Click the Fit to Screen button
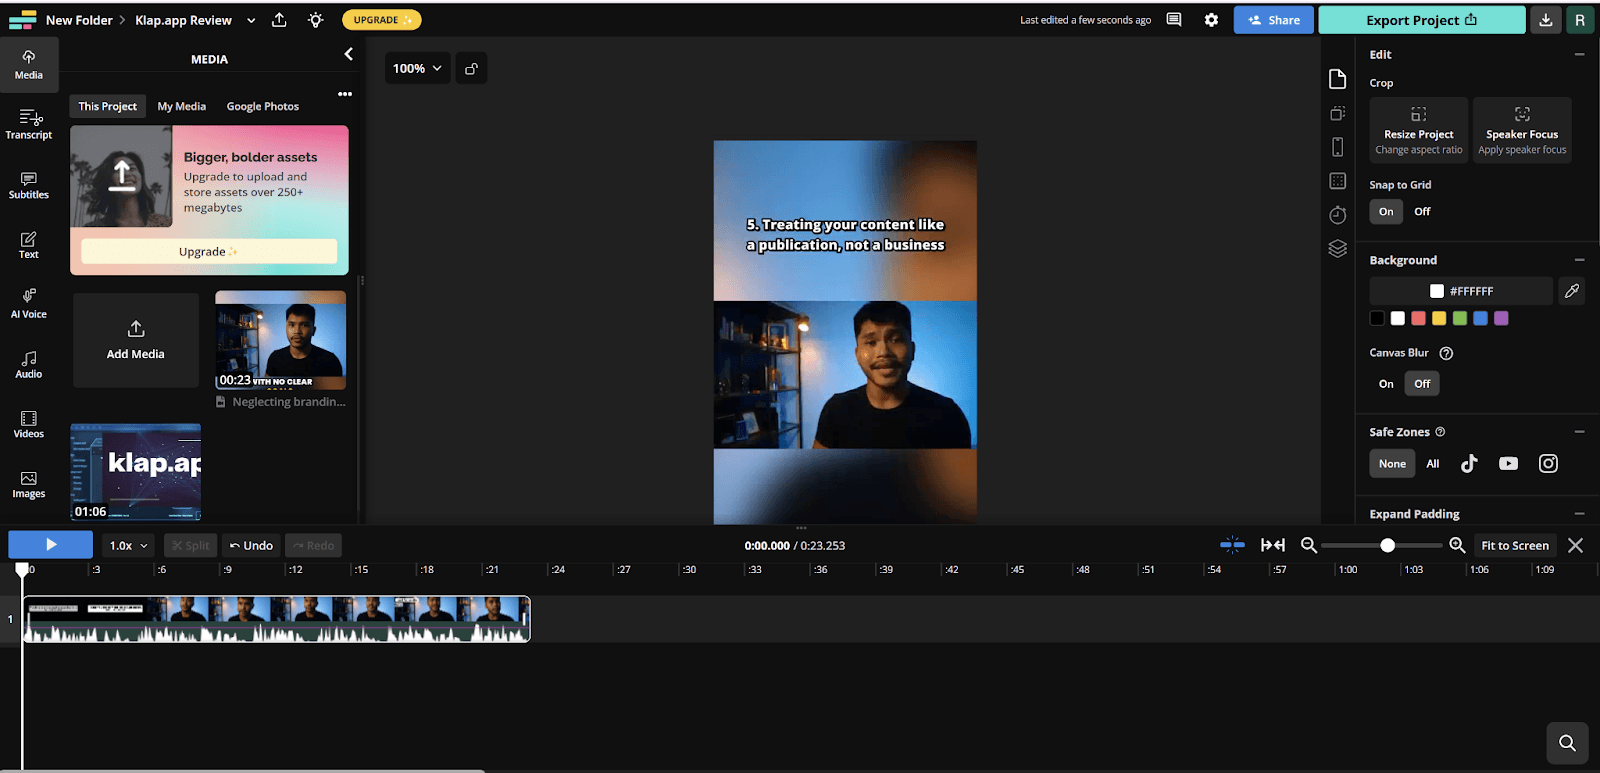1600x773 pixels. (1514, 545)
